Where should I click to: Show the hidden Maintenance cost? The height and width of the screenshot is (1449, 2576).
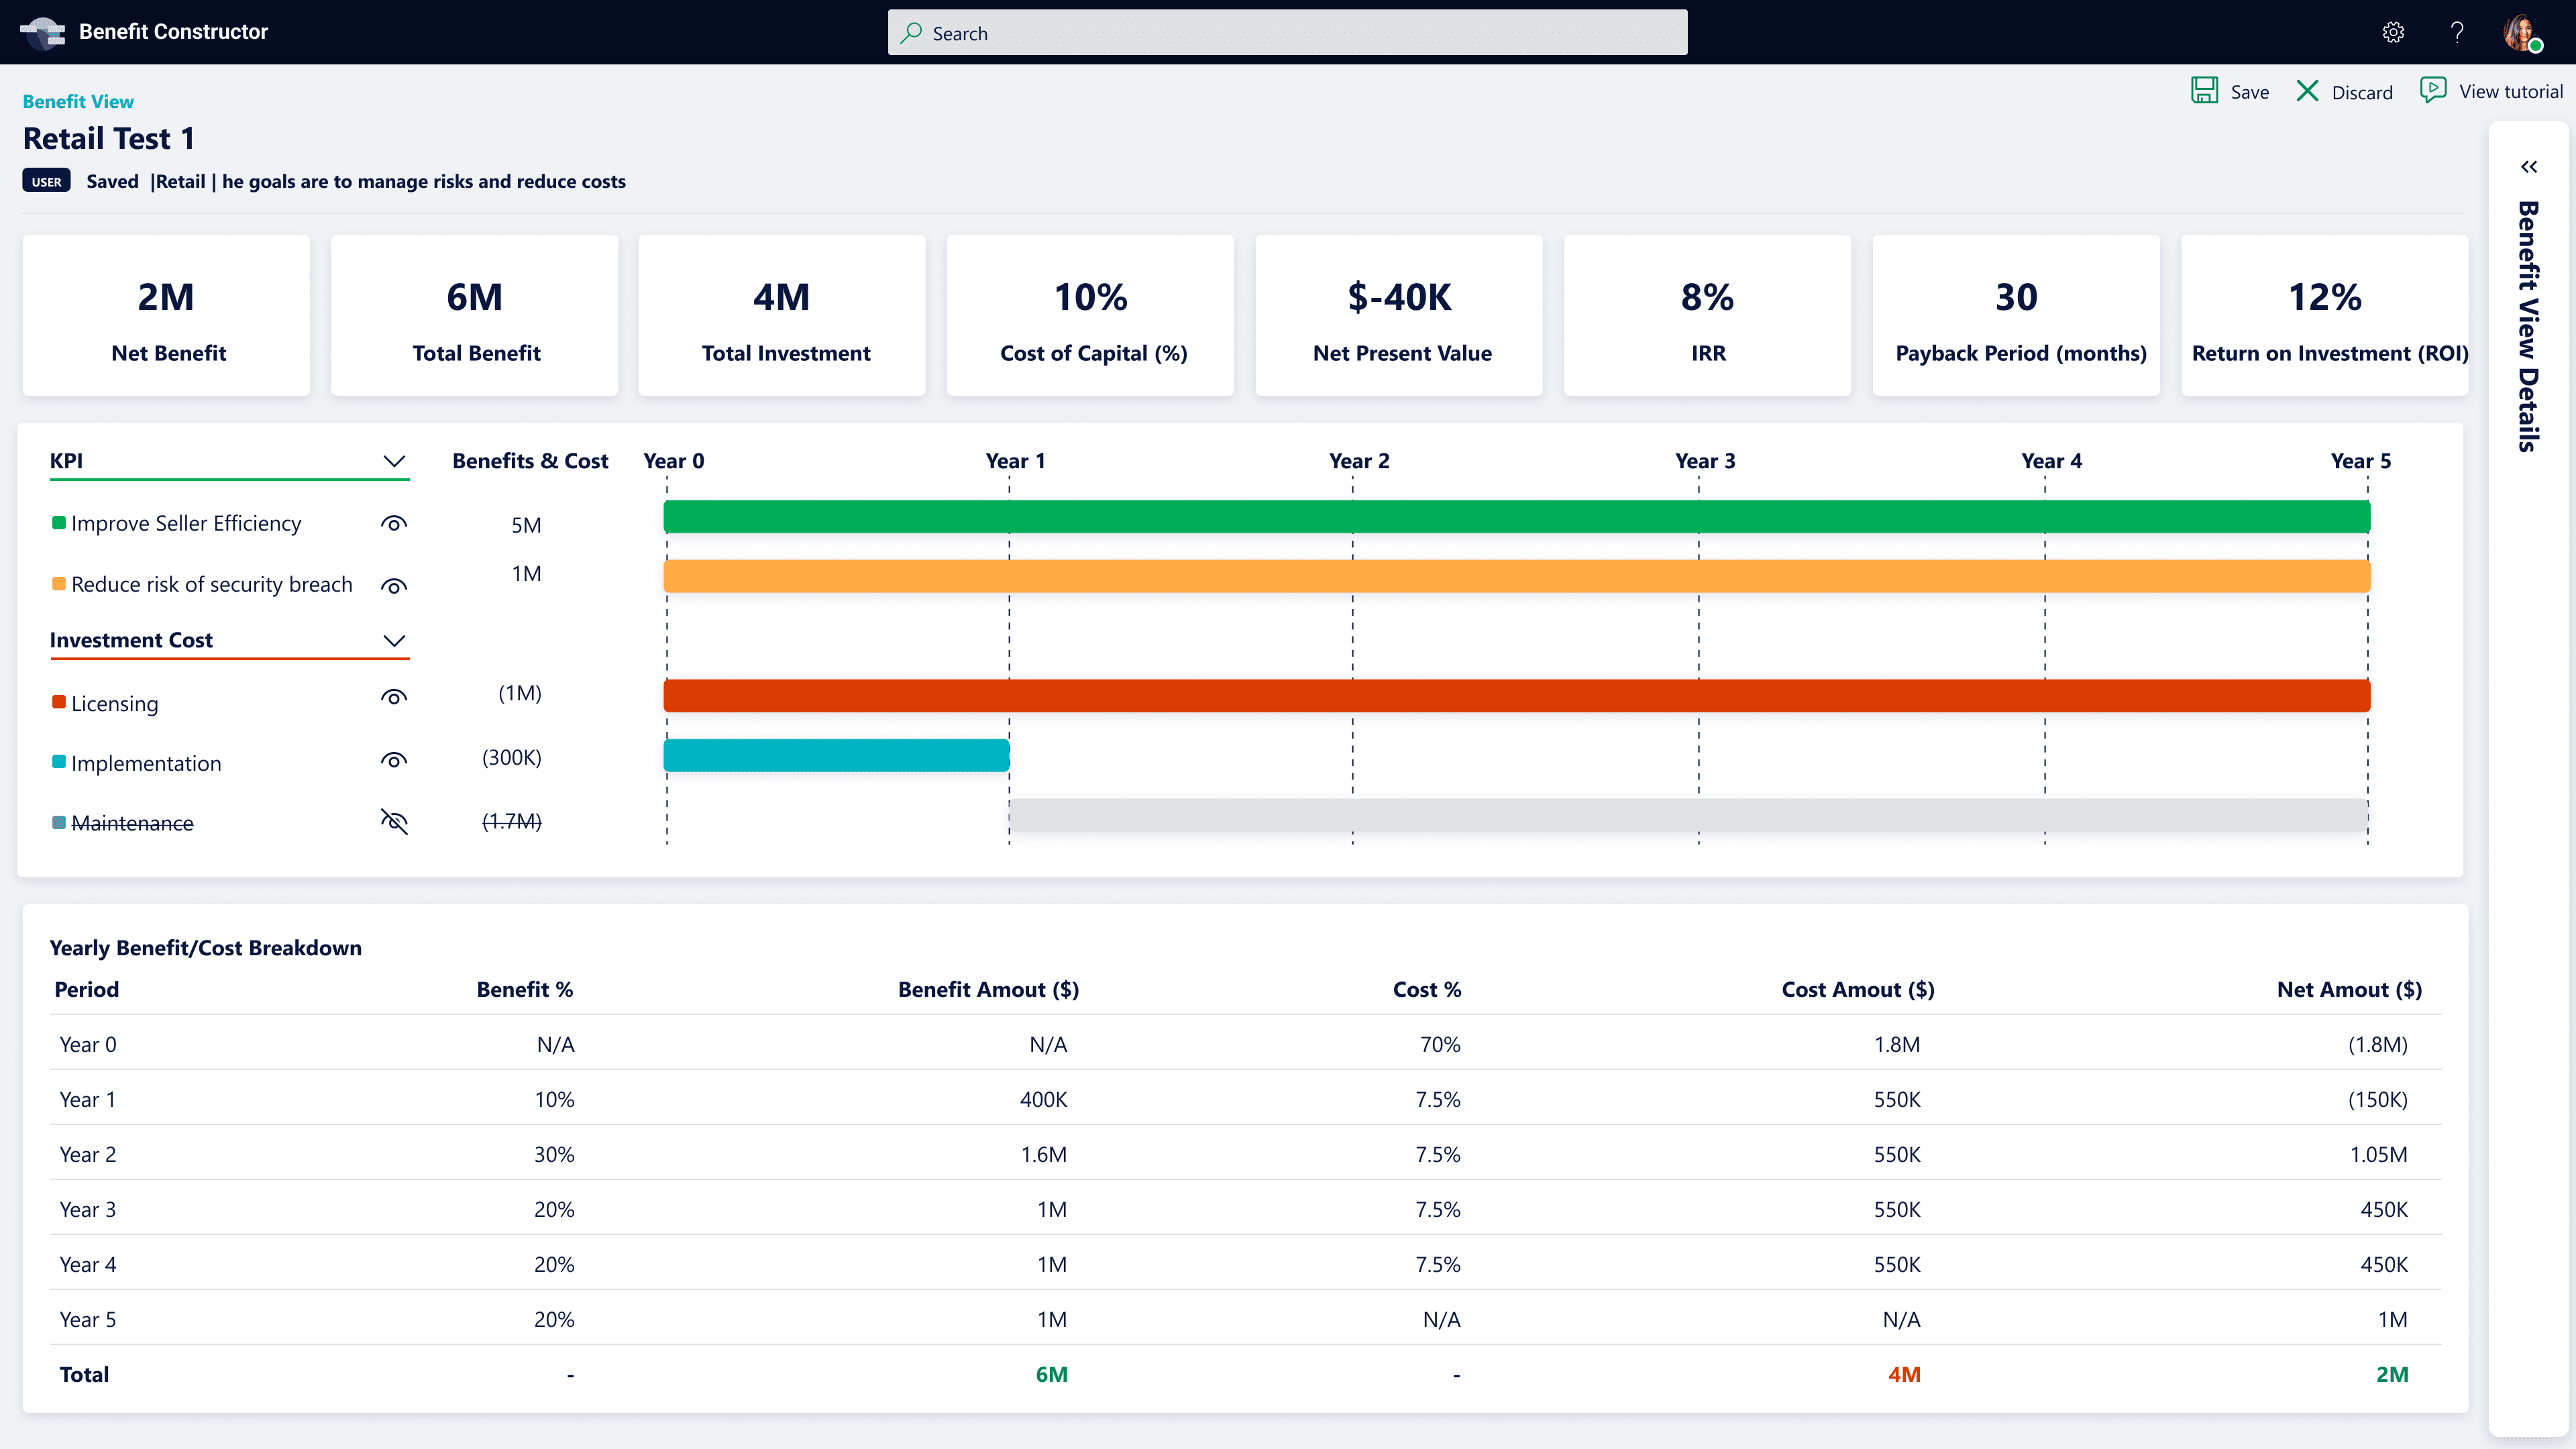point(394,822)
